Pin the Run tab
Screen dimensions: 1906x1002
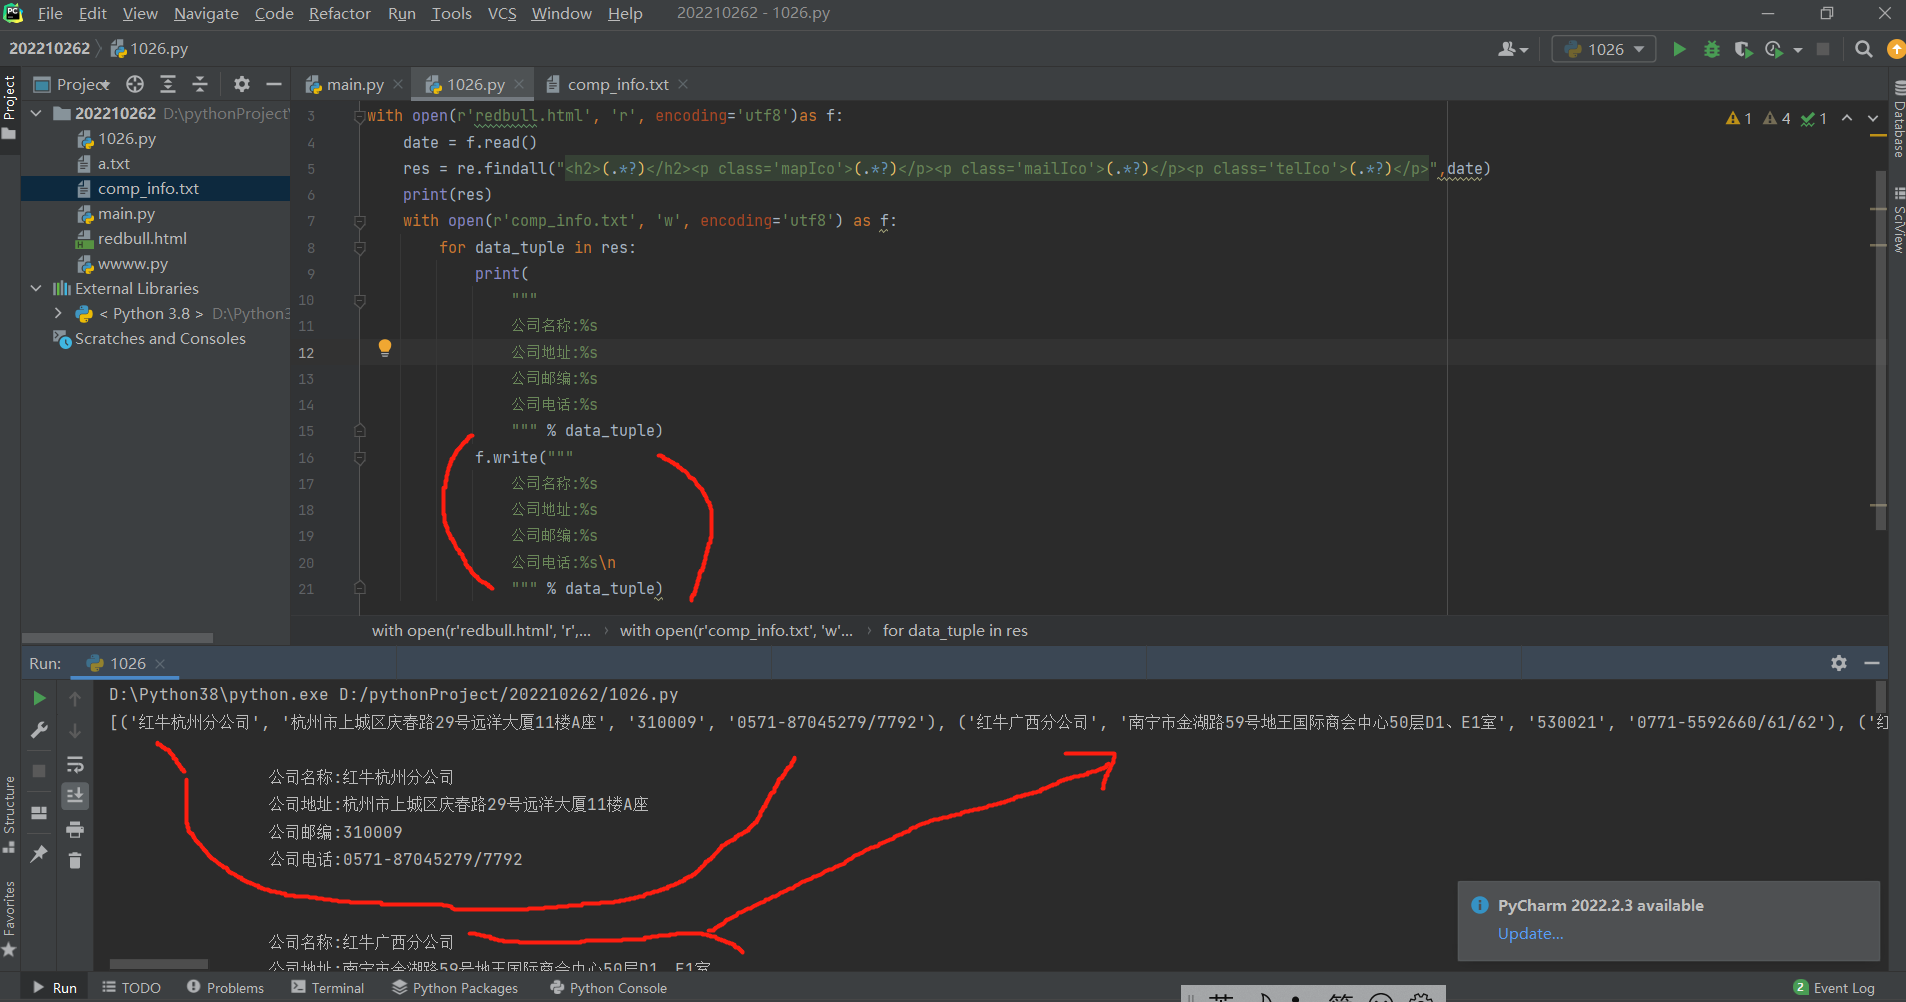coord(39,853)
